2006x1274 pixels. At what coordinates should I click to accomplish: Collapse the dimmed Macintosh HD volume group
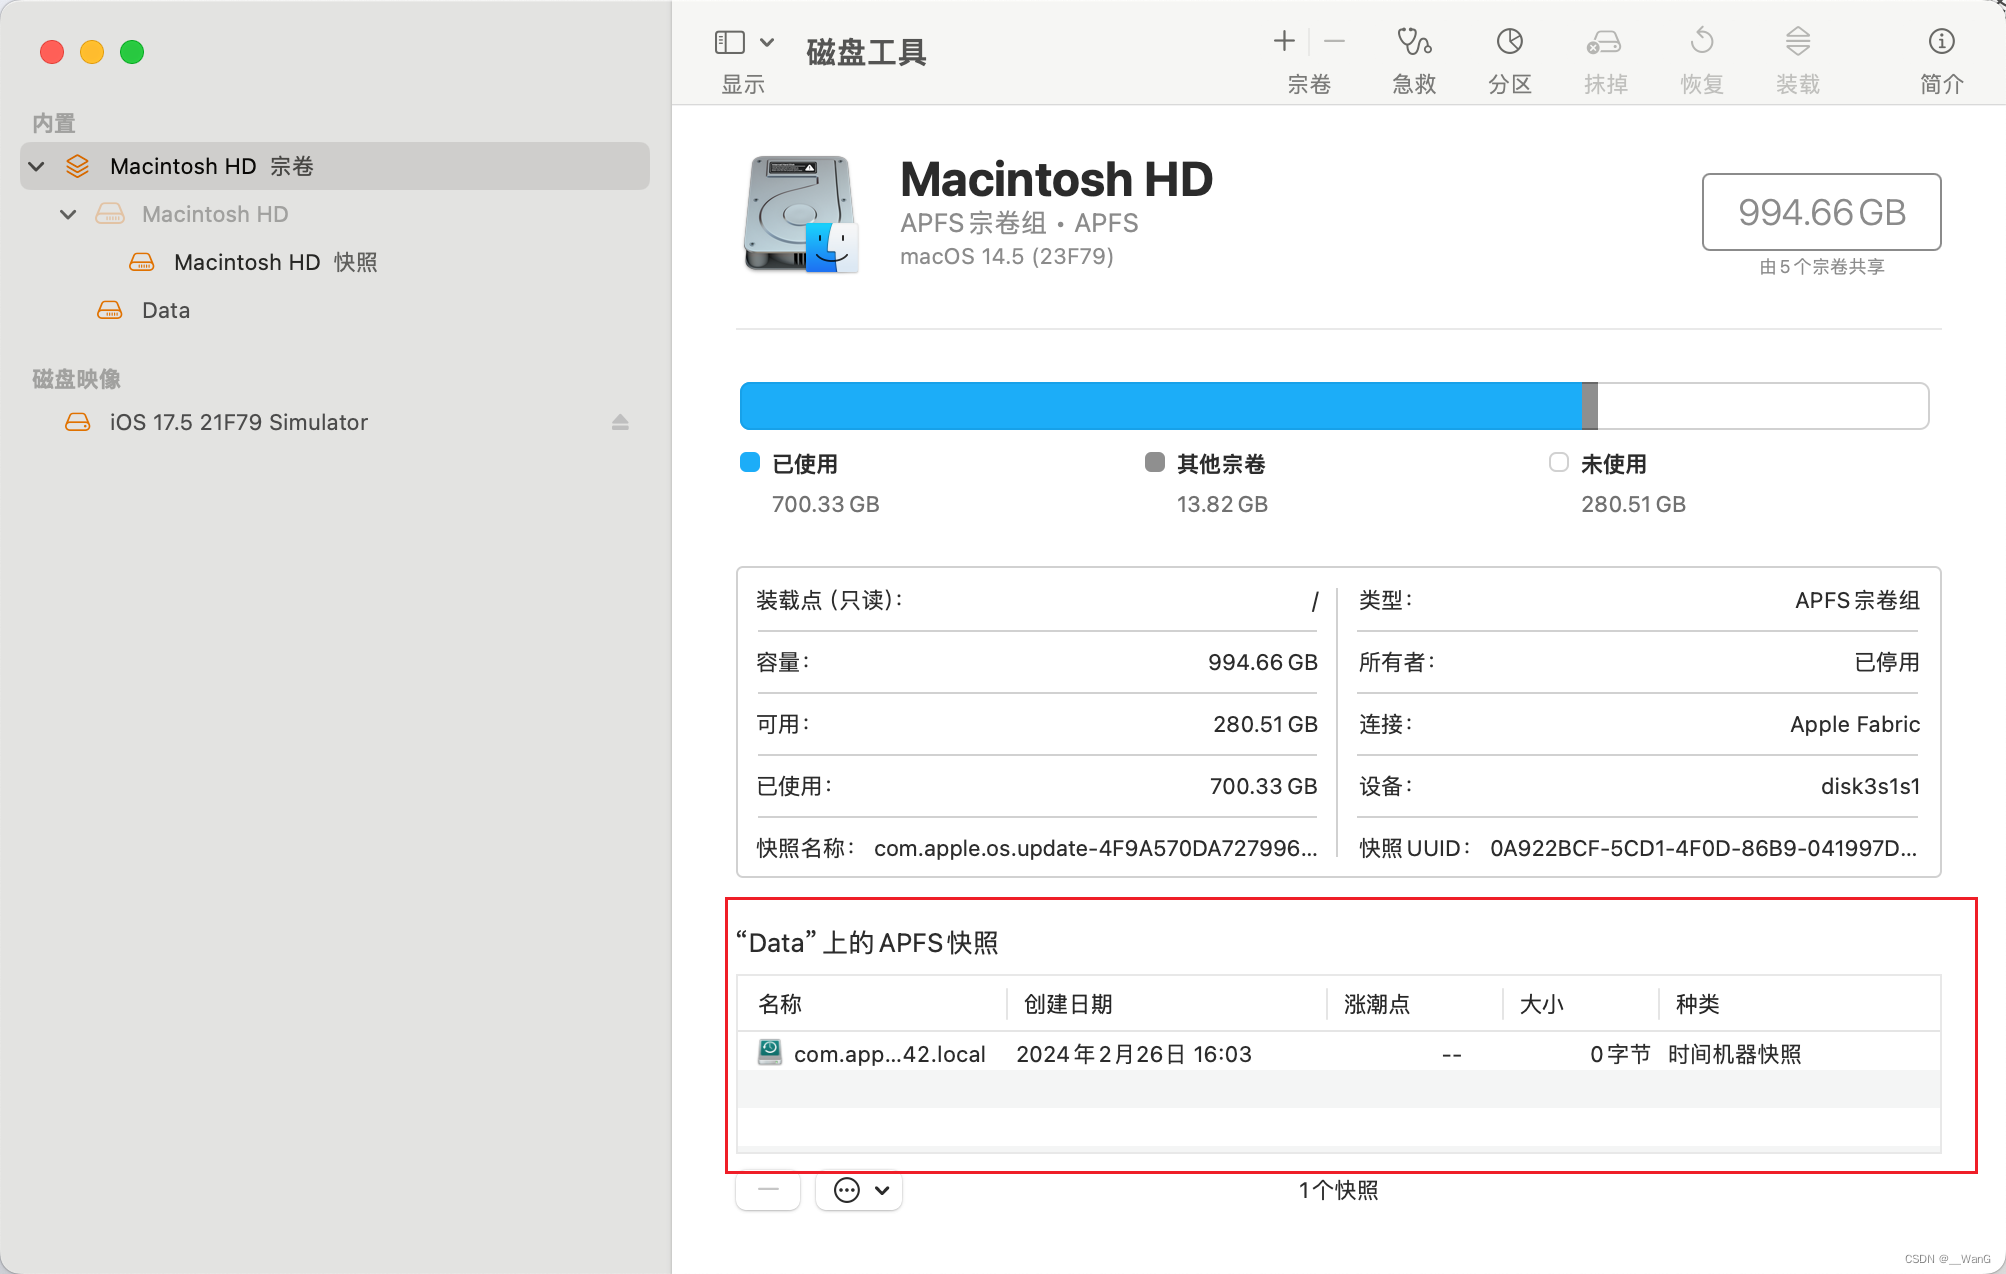coord(68,214)
